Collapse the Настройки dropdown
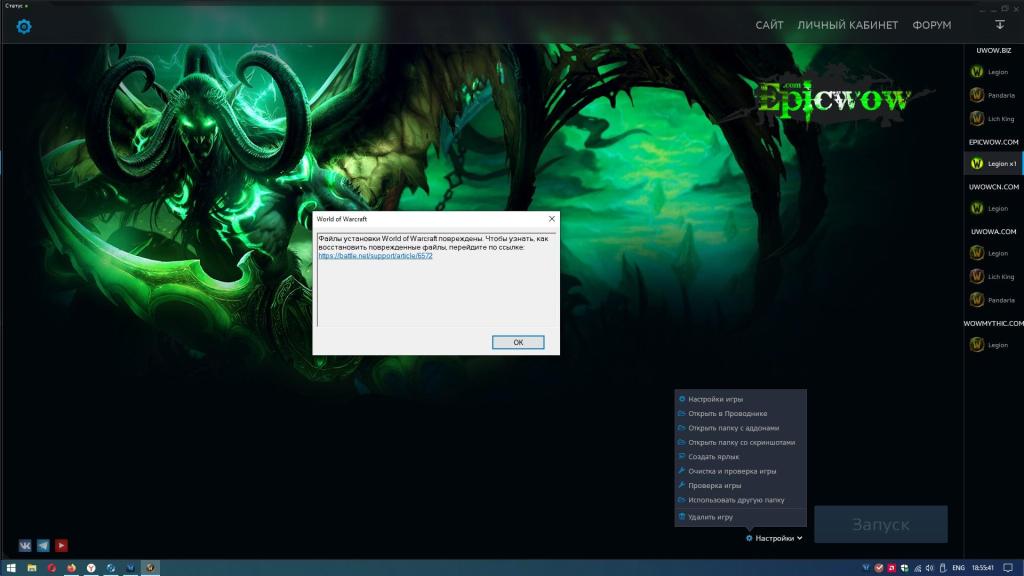 point(775,538)
